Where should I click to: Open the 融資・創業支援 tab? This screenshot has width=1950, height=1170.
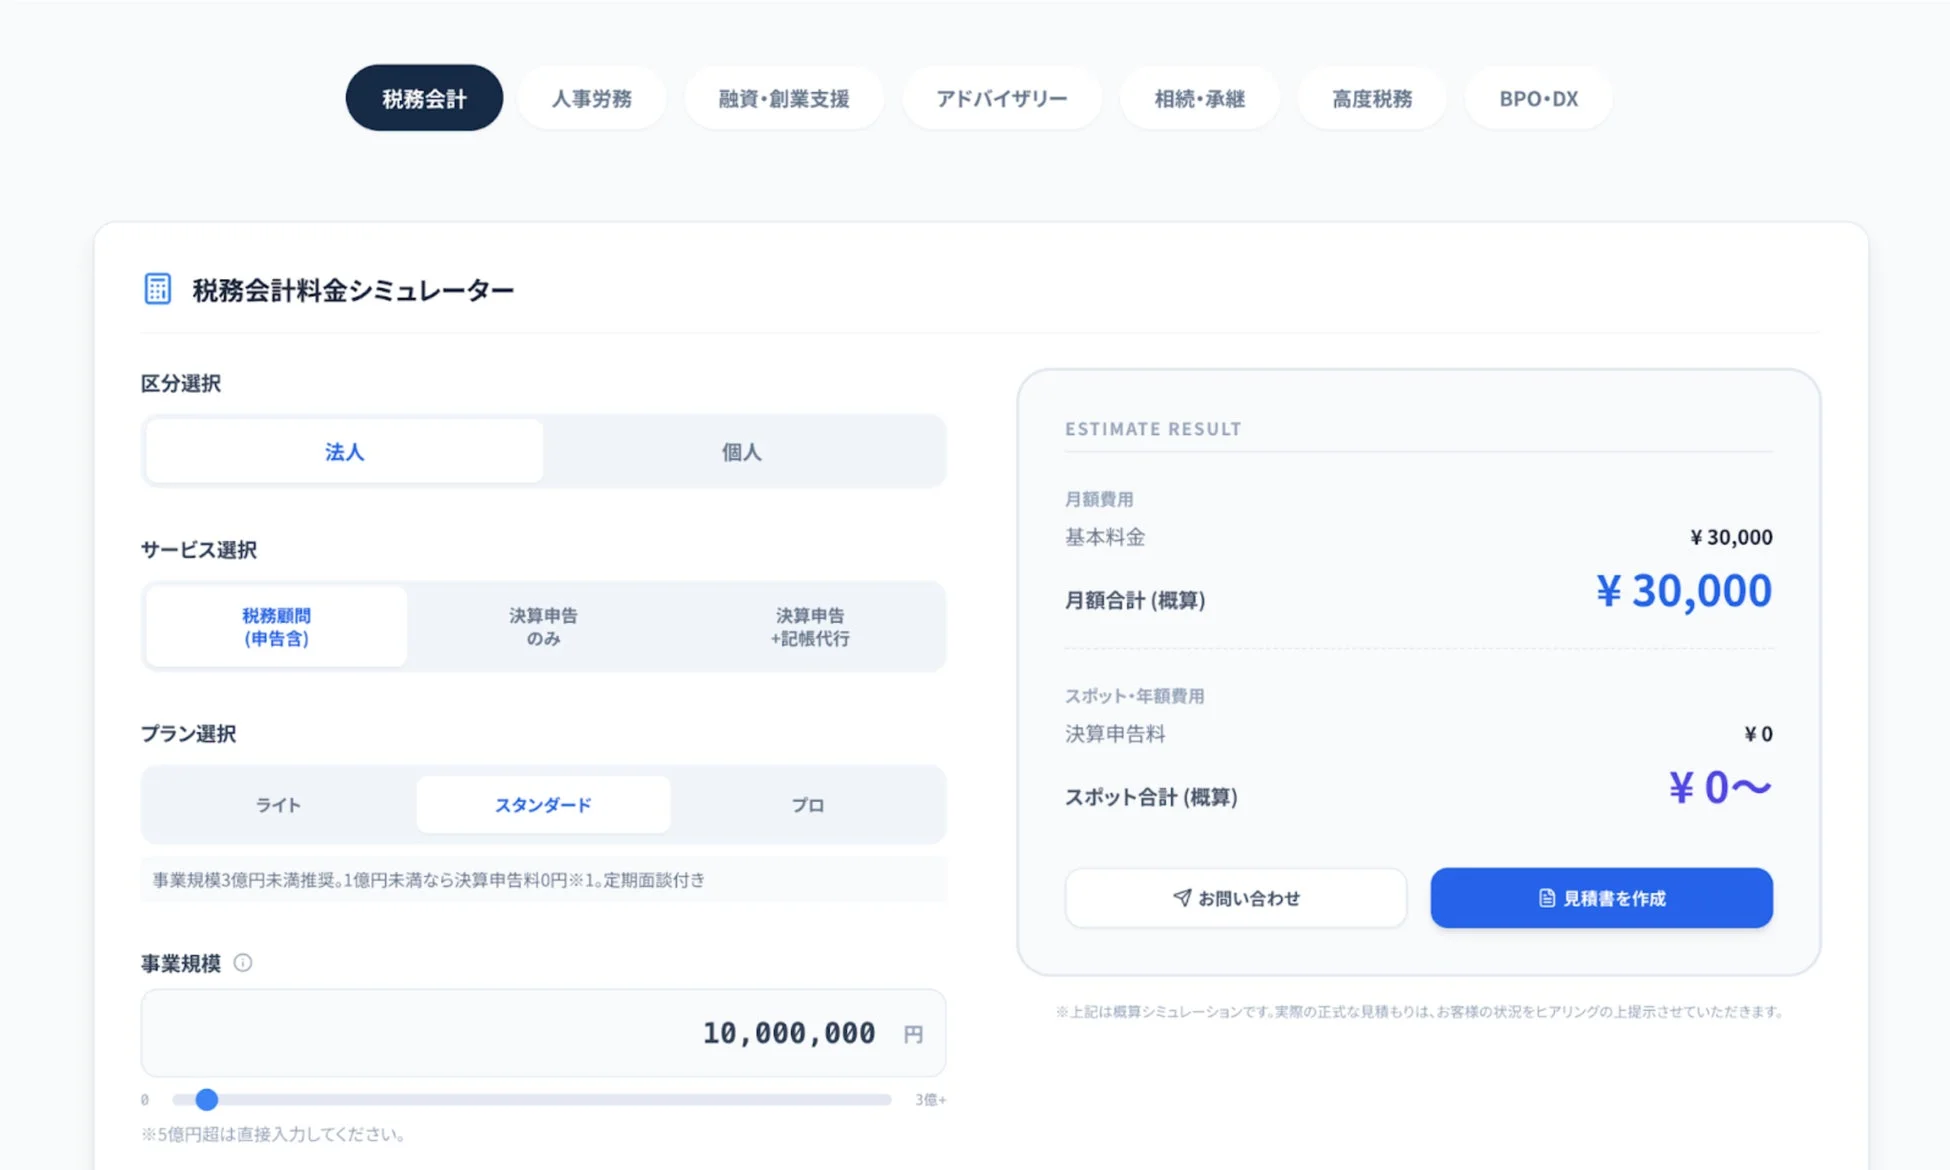[783, 98]
